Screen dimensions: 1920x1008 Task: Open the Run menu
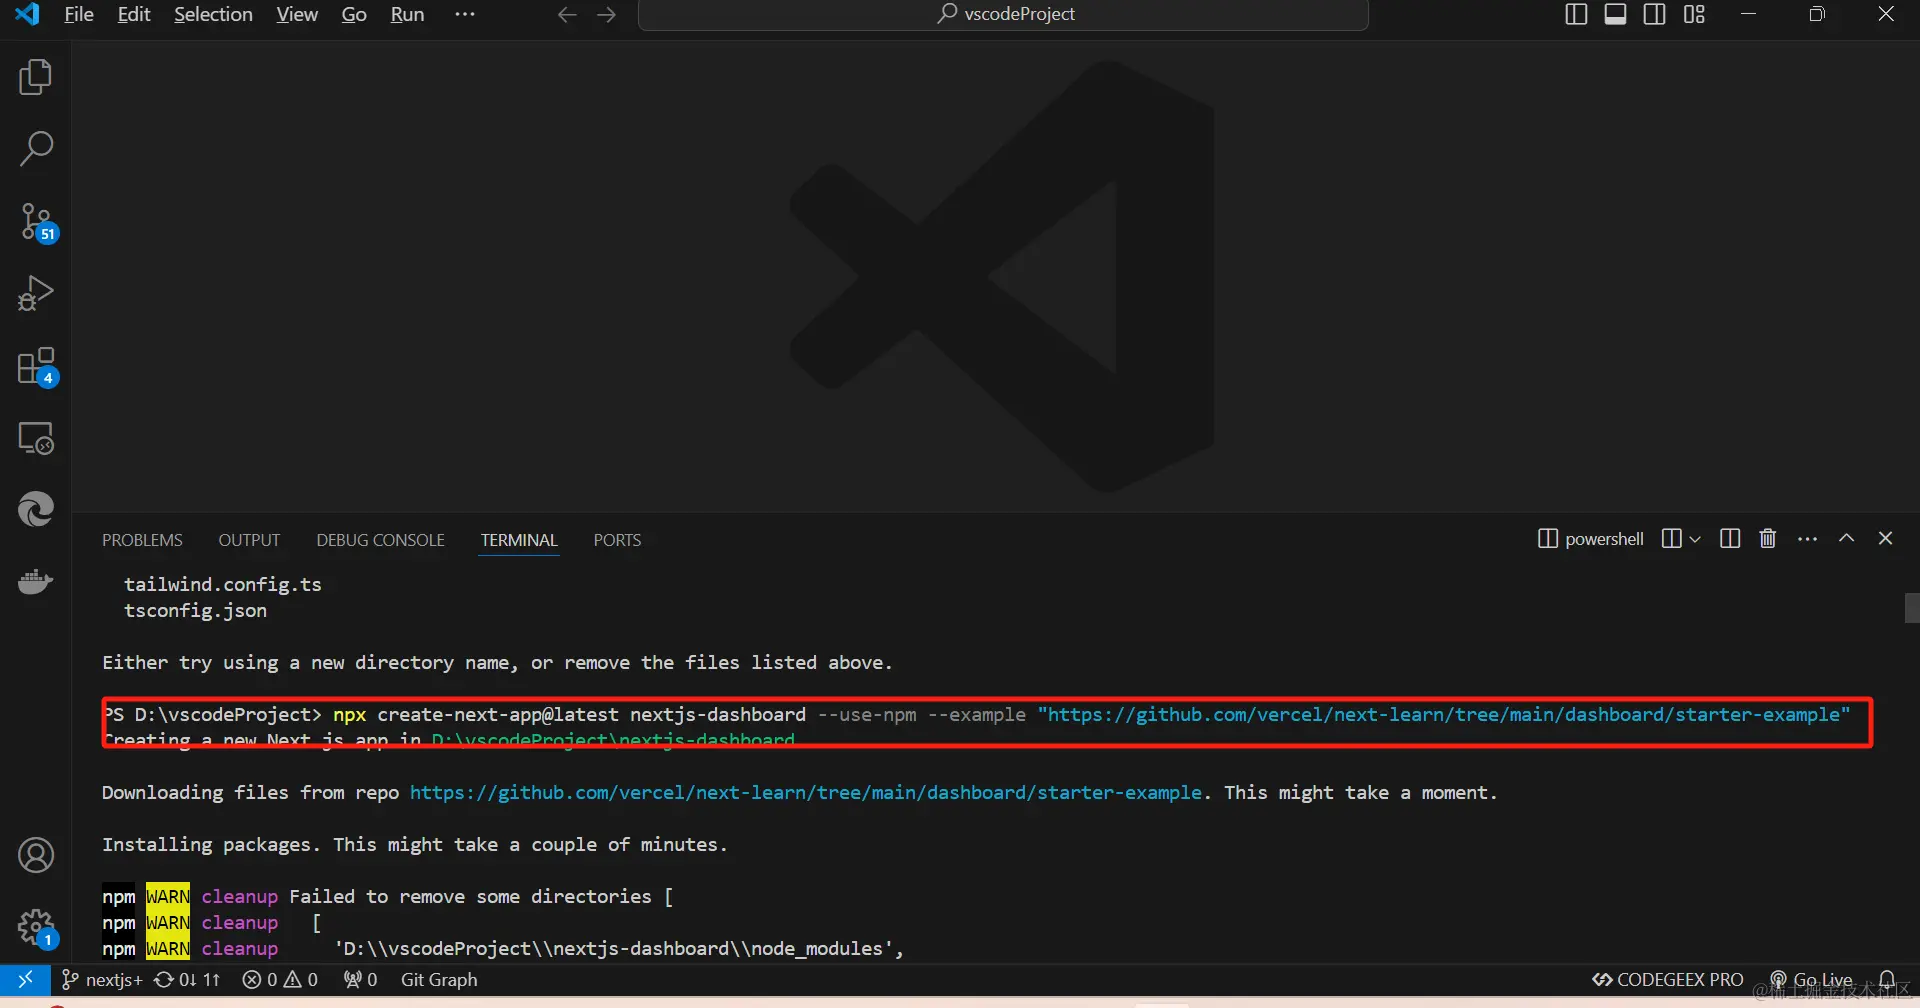pos(407,14)
